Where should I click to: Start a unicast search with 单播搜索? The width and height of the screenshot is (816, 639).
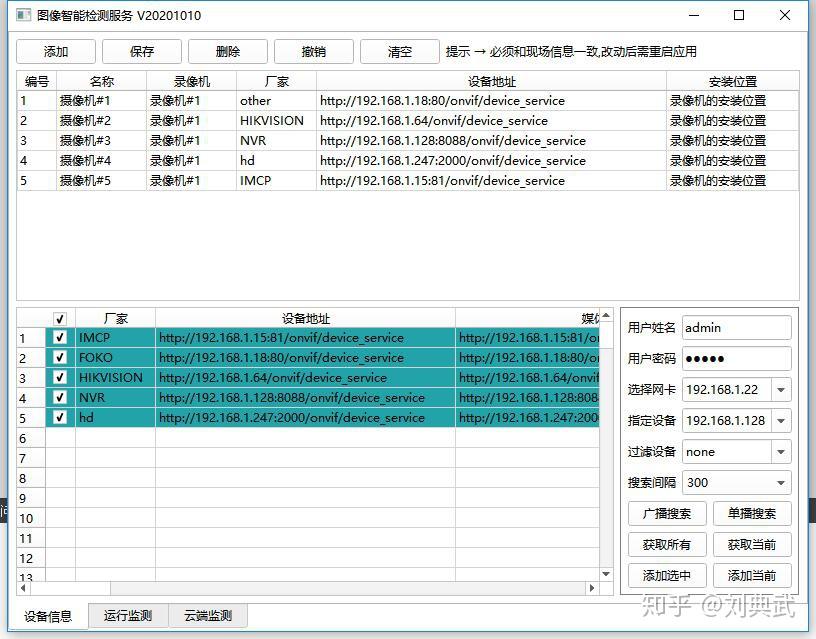tap(753, 513)
